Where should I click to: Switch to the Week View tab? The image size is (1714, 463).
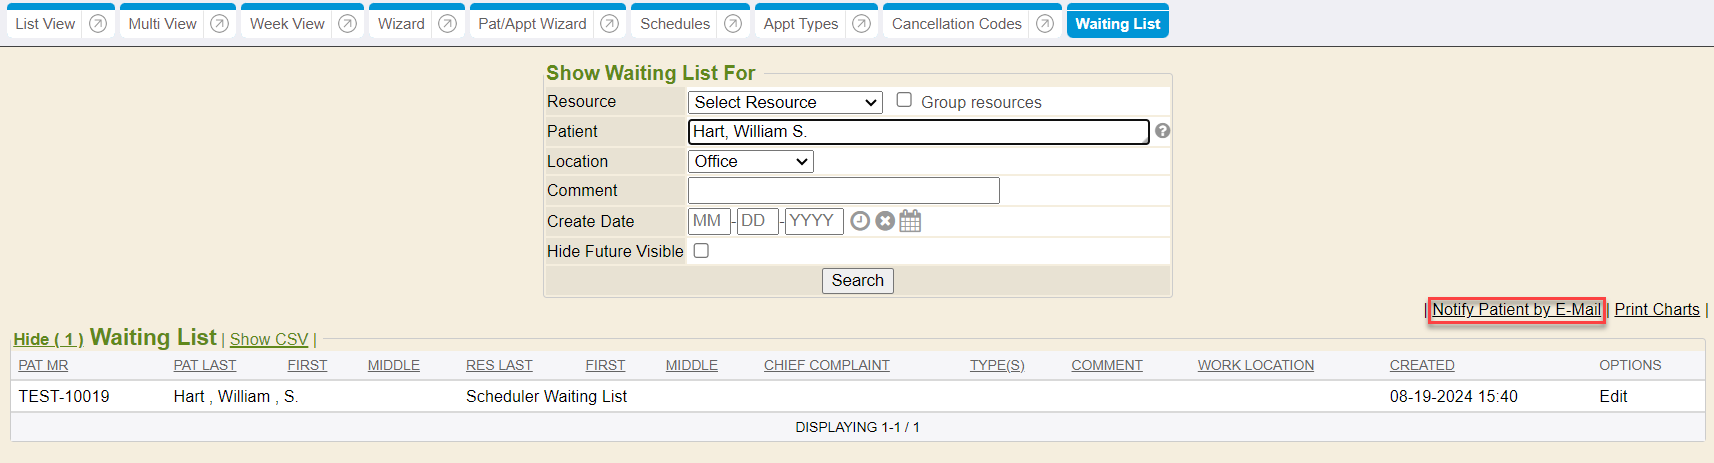(x=287, y=24)
